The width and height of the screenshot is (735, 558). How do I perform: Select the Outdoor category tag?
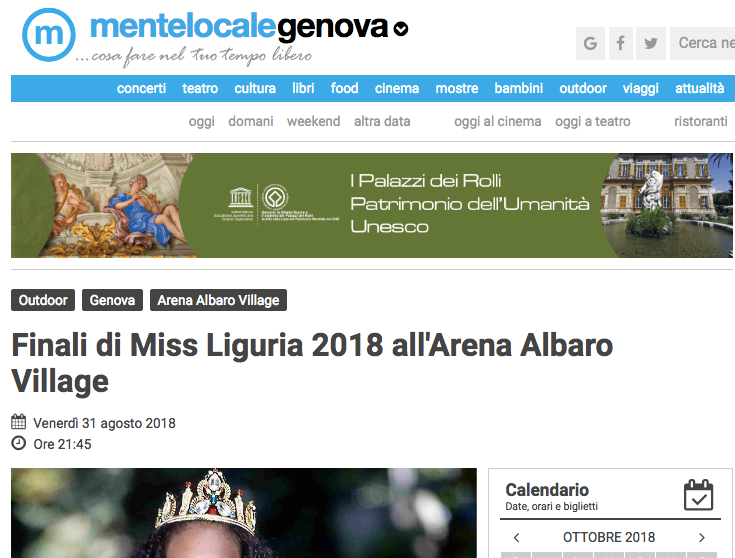[x=43, y=300]
